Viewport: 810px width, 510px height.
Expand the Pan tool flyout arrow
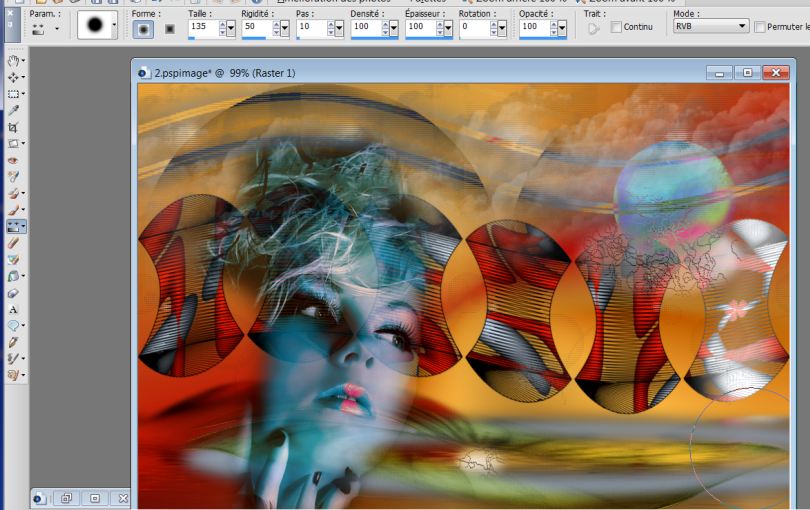(23, 61)
